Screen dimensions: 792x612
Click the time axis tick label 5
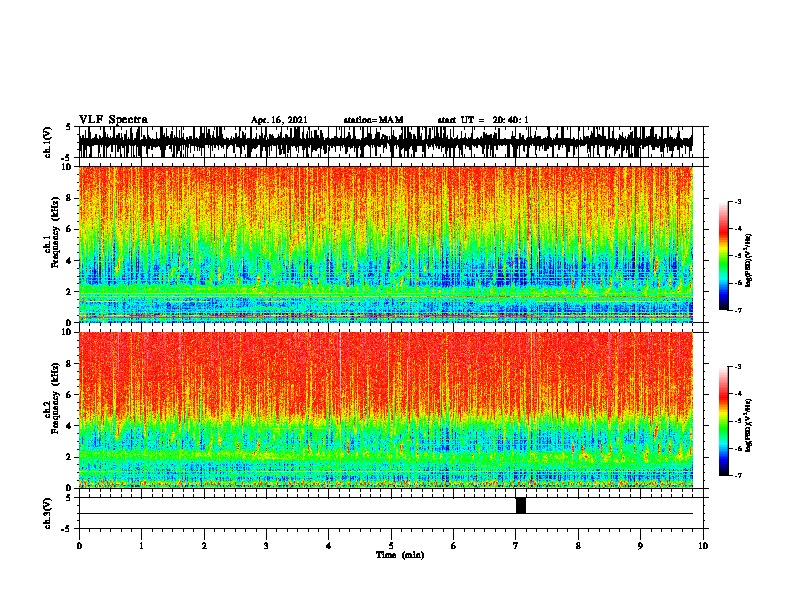tap(391, 545)
